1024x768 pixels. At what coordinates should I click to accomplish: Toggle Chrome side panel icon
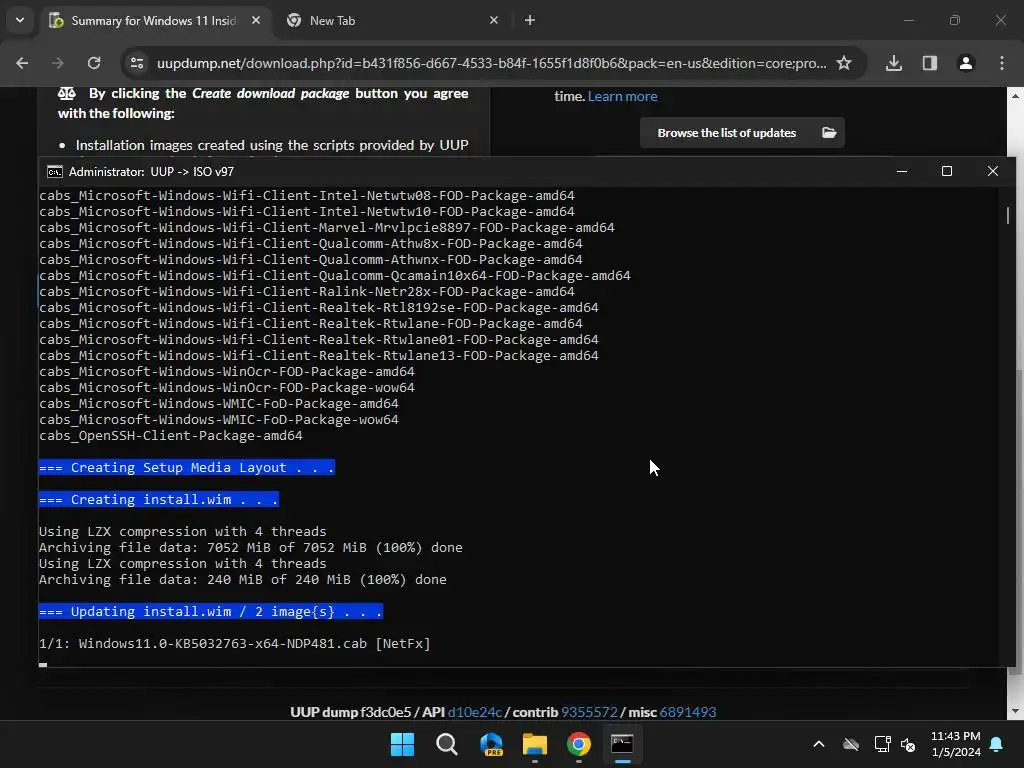(929, 63)
